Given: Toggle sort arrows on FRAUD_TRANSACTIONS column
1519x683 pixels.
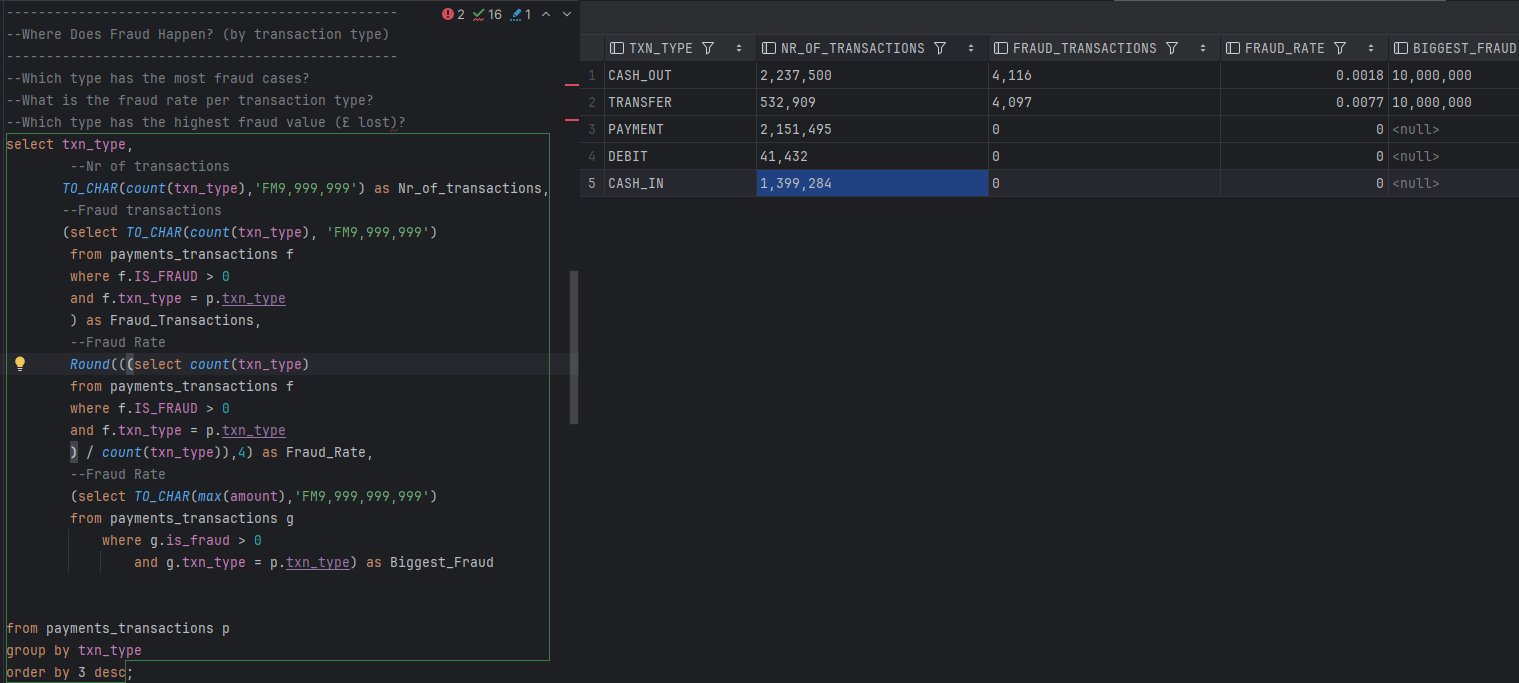Looking at the screenshot, I should click(1203, 48).
